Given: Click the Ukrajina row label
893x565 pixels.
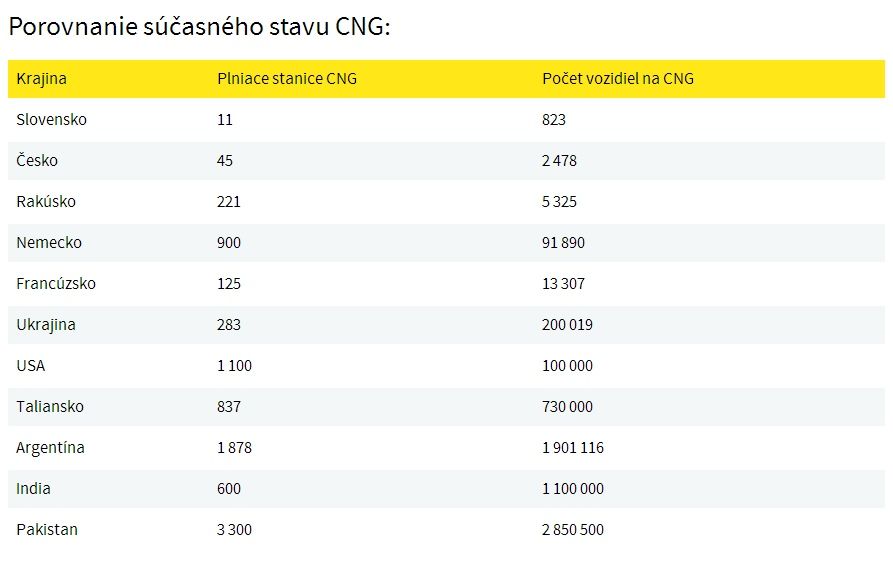Looking at the screenshot, I should [x=46, y=325].
